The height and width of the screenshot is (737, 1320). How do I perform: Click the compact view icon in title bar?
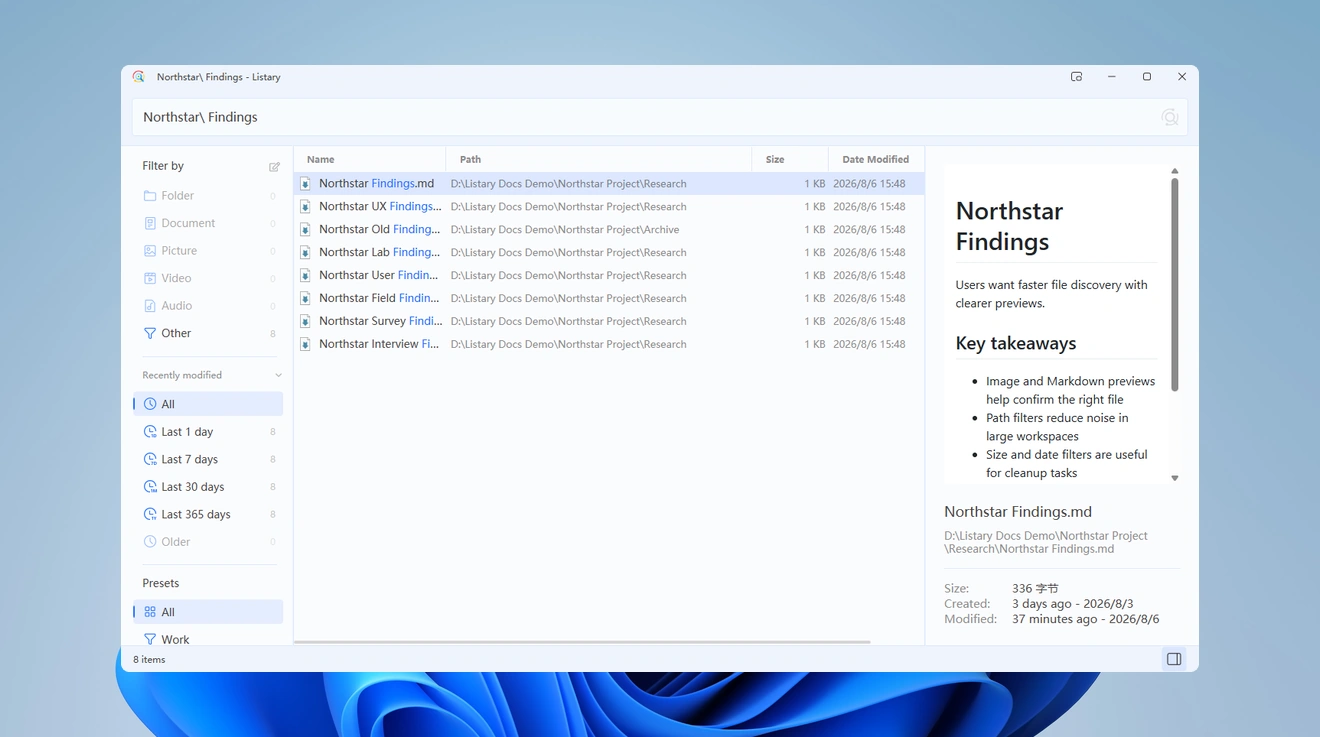click(x=1076, y=77)
